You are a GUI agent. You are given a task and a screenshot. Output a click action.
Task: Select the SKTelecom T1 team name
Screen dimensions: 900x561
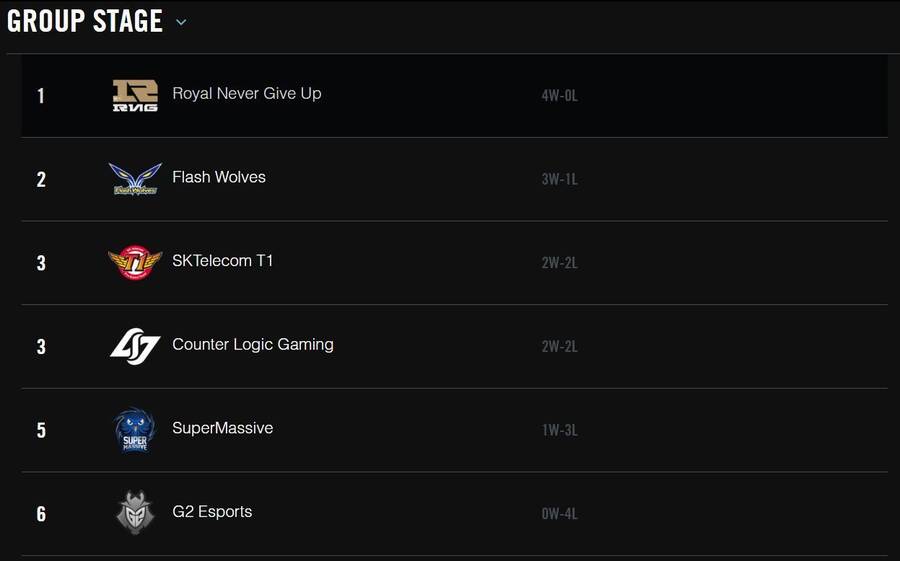(x=223, y=261)
